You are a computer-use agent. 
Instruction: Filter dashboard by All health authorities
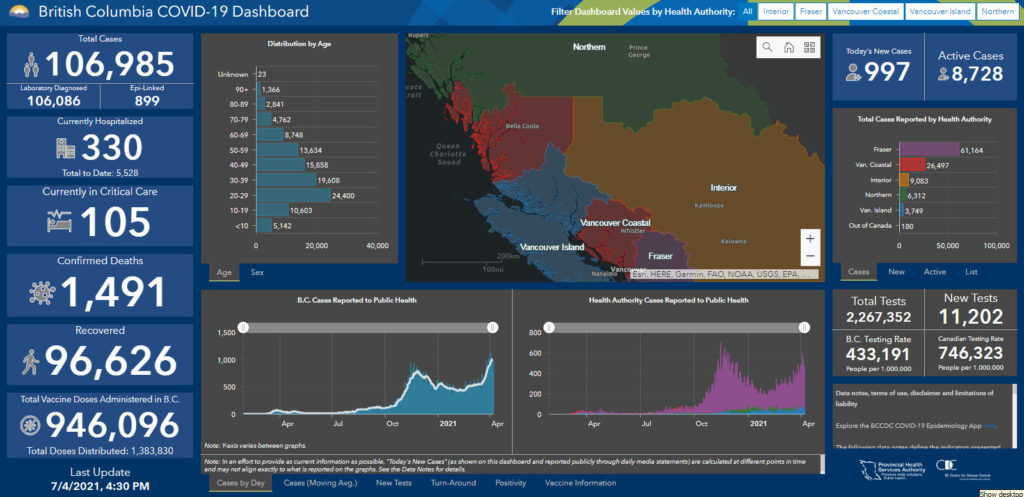point(746,12)
